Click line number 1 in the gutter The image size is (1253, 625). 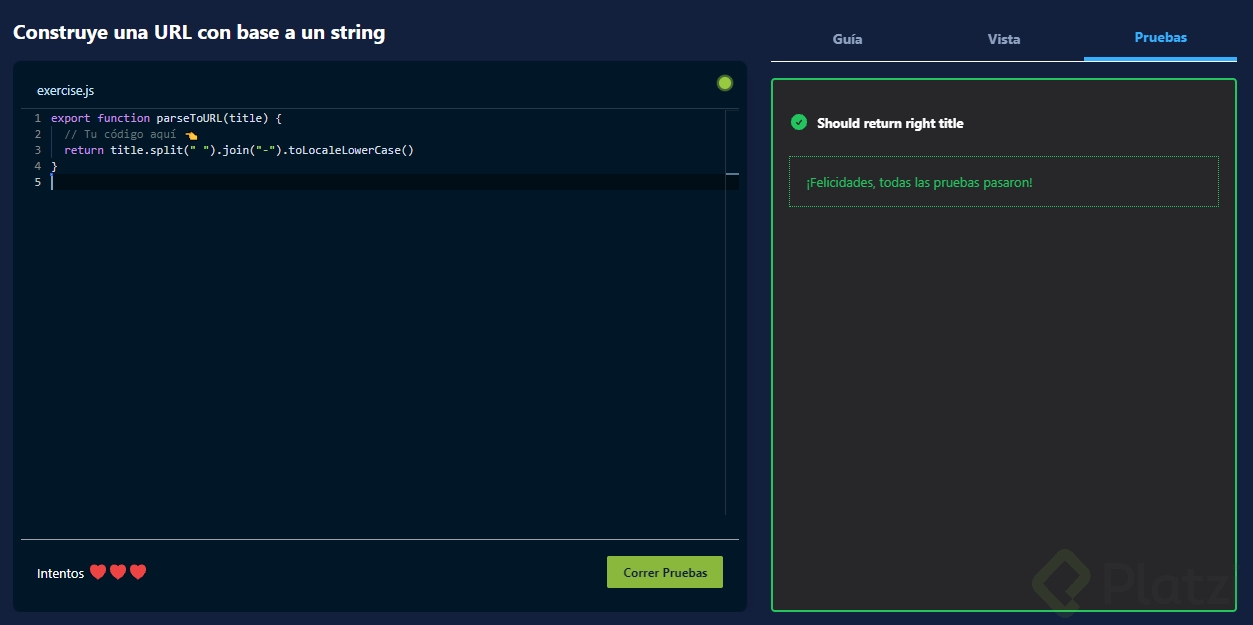pos(37,118)
